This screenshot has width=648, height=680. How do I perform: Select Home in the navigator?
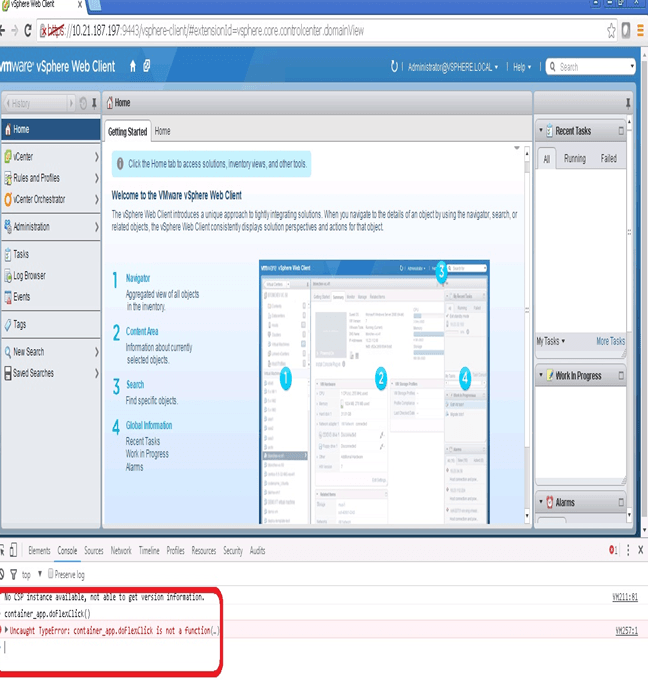pos(51,129)
